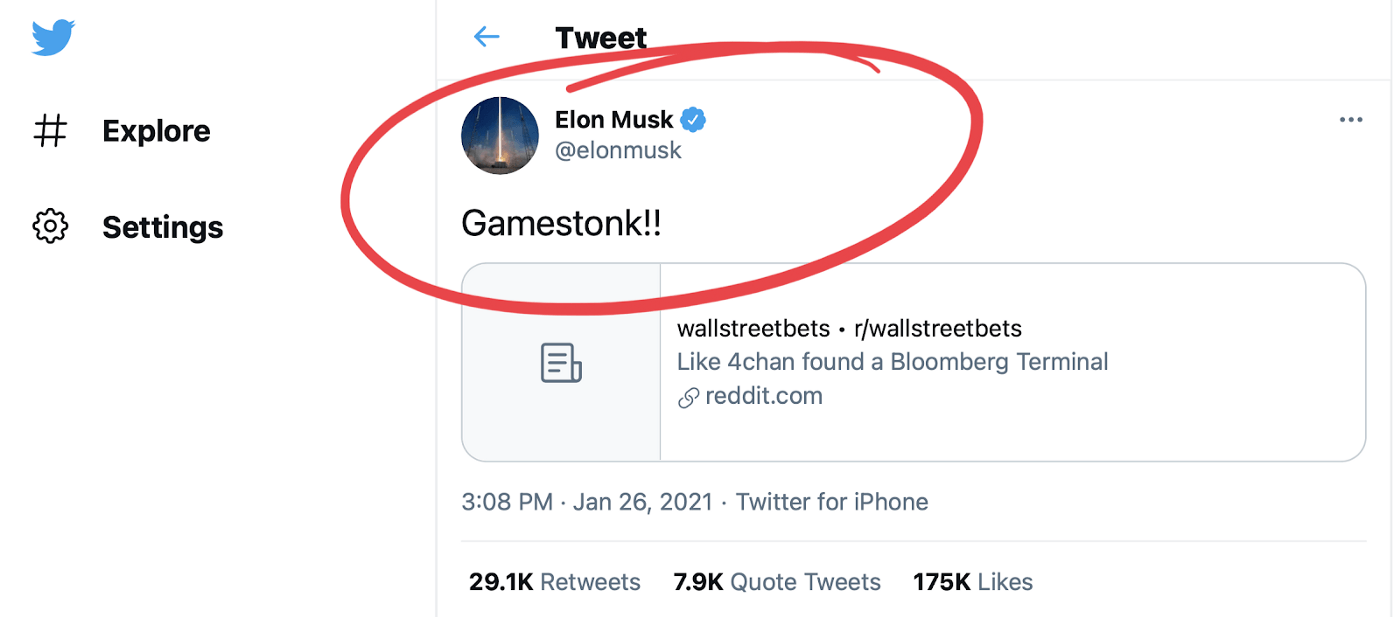1400x617 pixels.
Task: Open the Settings menu item
Action: (x=162, y=227)
